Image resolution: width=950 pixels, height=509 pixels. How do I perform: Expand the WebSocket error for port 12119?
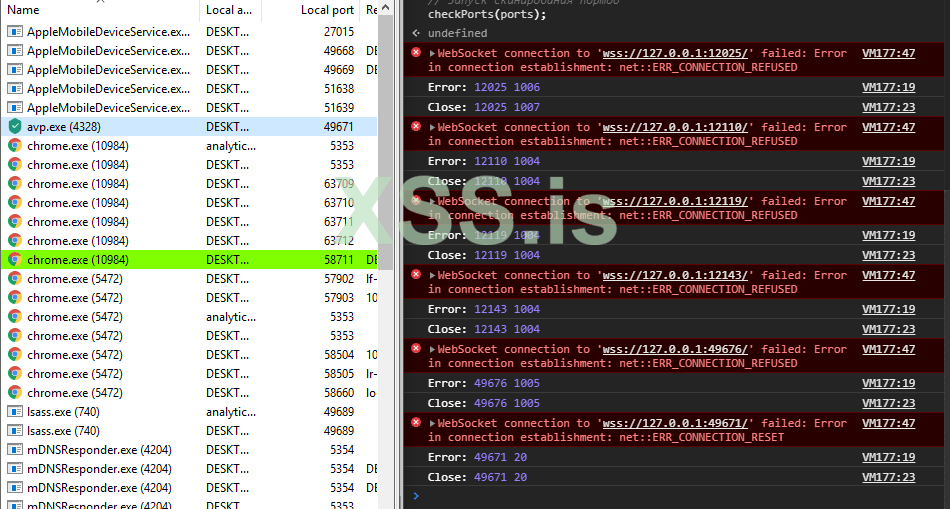tap(433, 201)
